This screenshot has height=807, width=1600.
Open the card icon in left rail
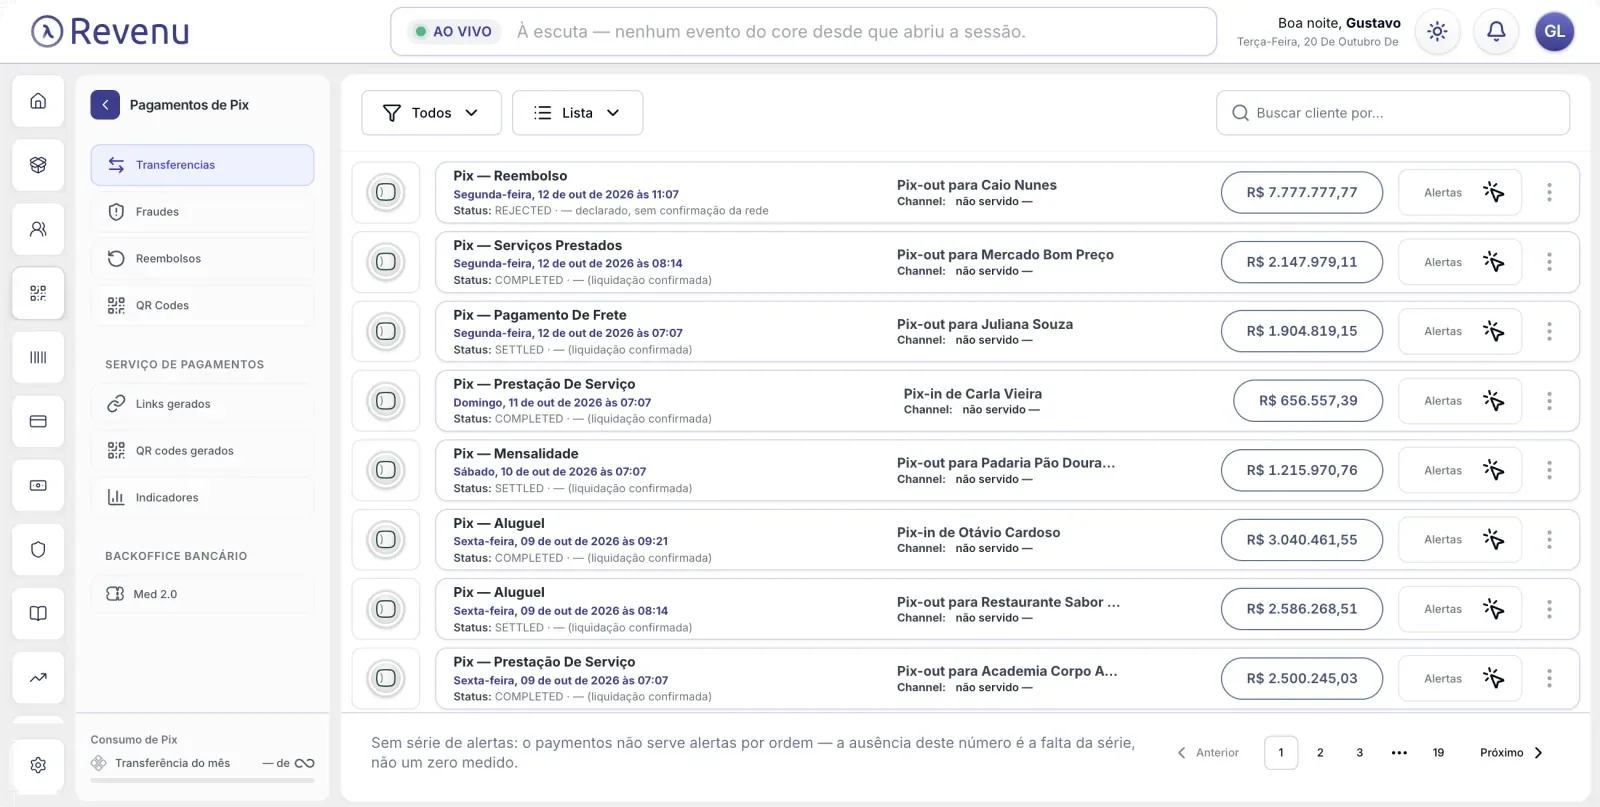pos(38,421)
